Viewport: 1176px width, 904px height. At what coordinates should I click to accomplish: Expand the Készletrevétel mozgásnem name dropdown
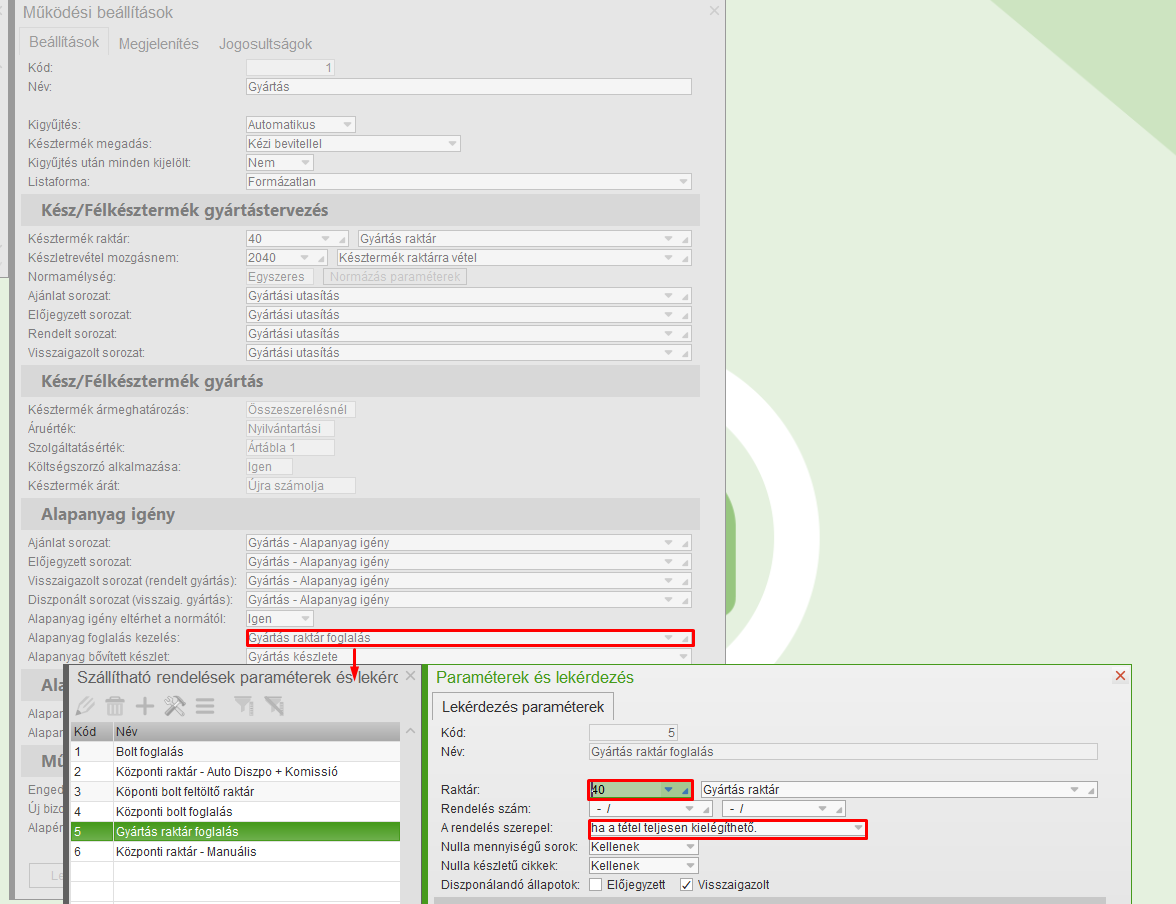tap(668, 257)
